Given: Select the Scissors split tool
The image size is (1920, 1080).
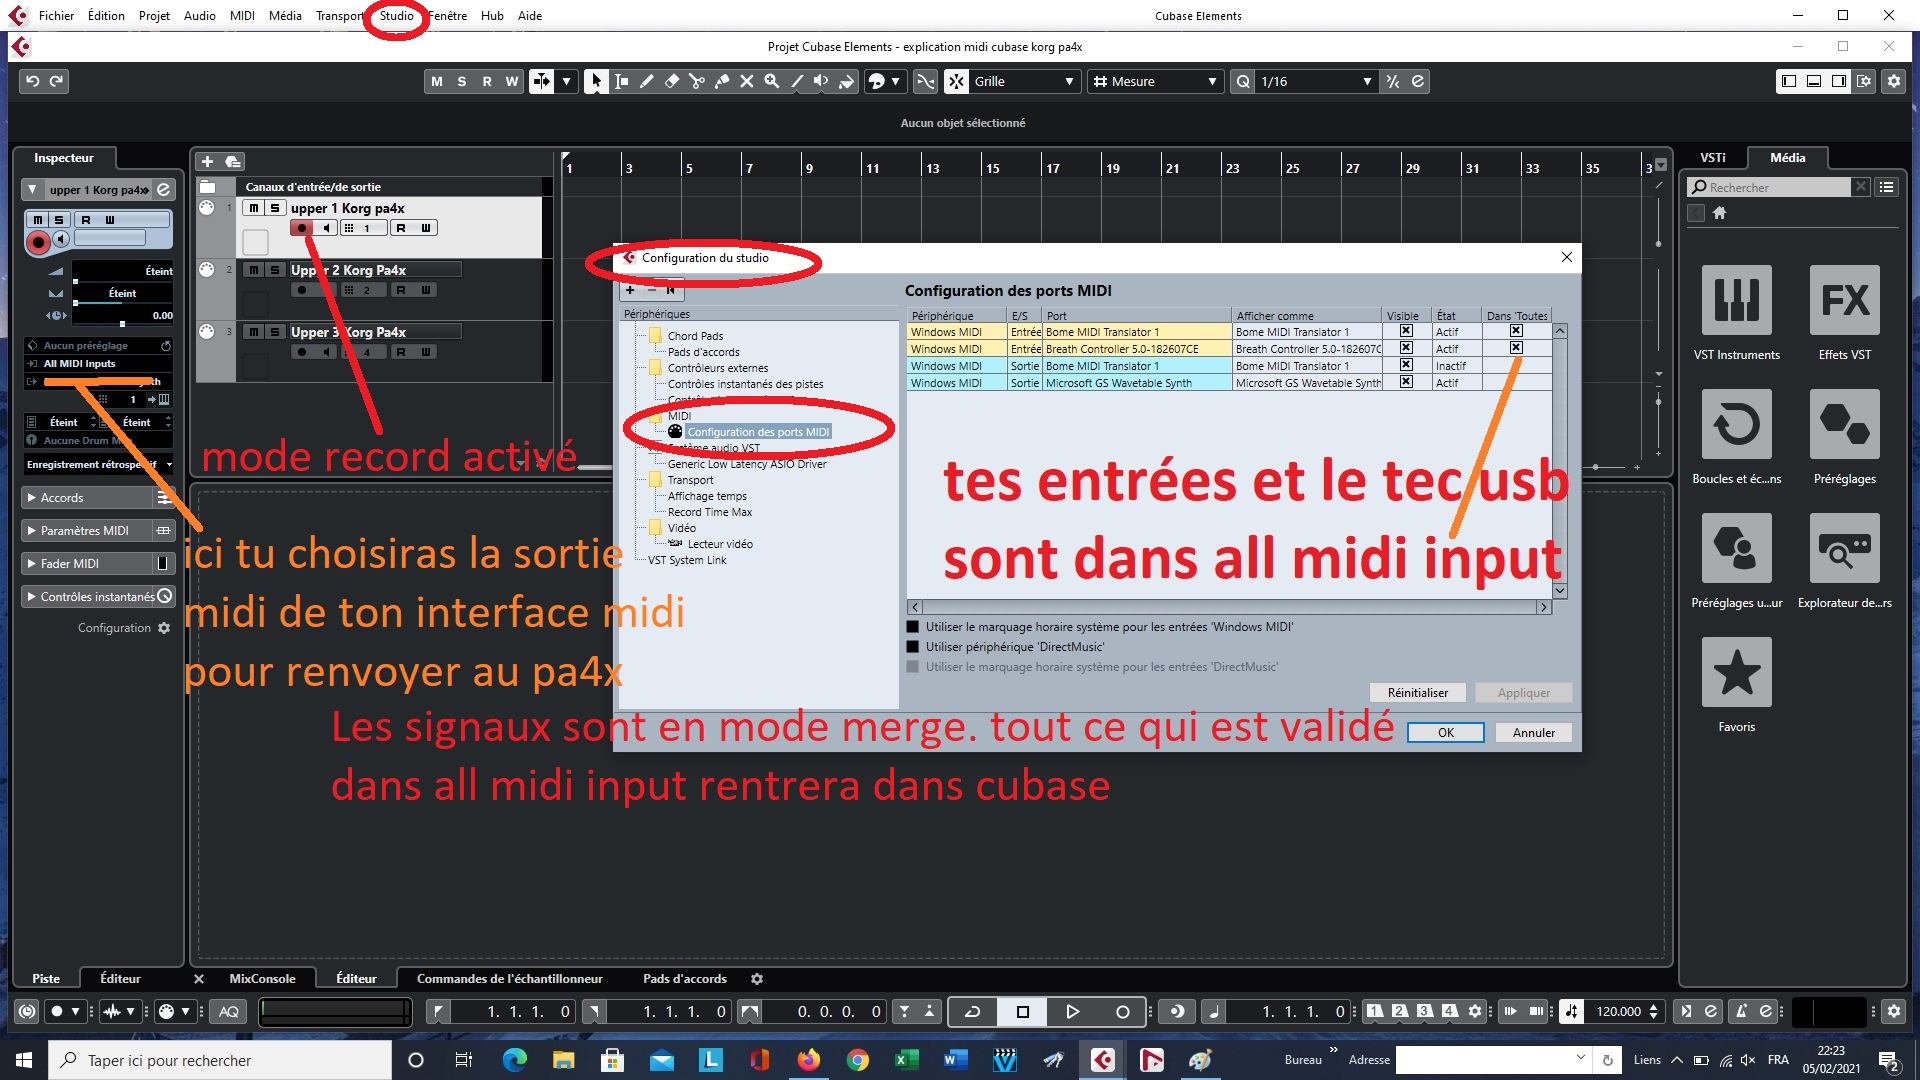Looking at the screenshot, I should pyautogui.click(x=697, y=81).
